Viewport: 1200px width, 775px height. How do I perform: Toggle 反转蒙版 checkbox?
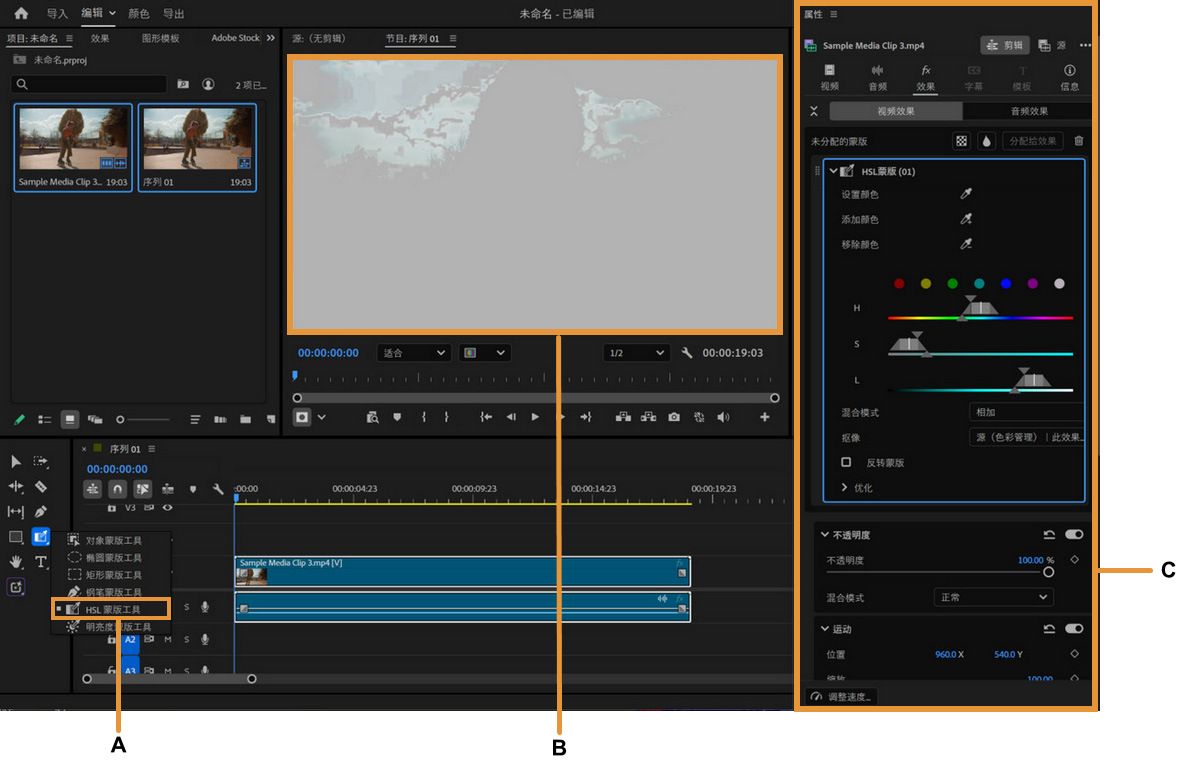pyautogui.click(x=846, y=462)
